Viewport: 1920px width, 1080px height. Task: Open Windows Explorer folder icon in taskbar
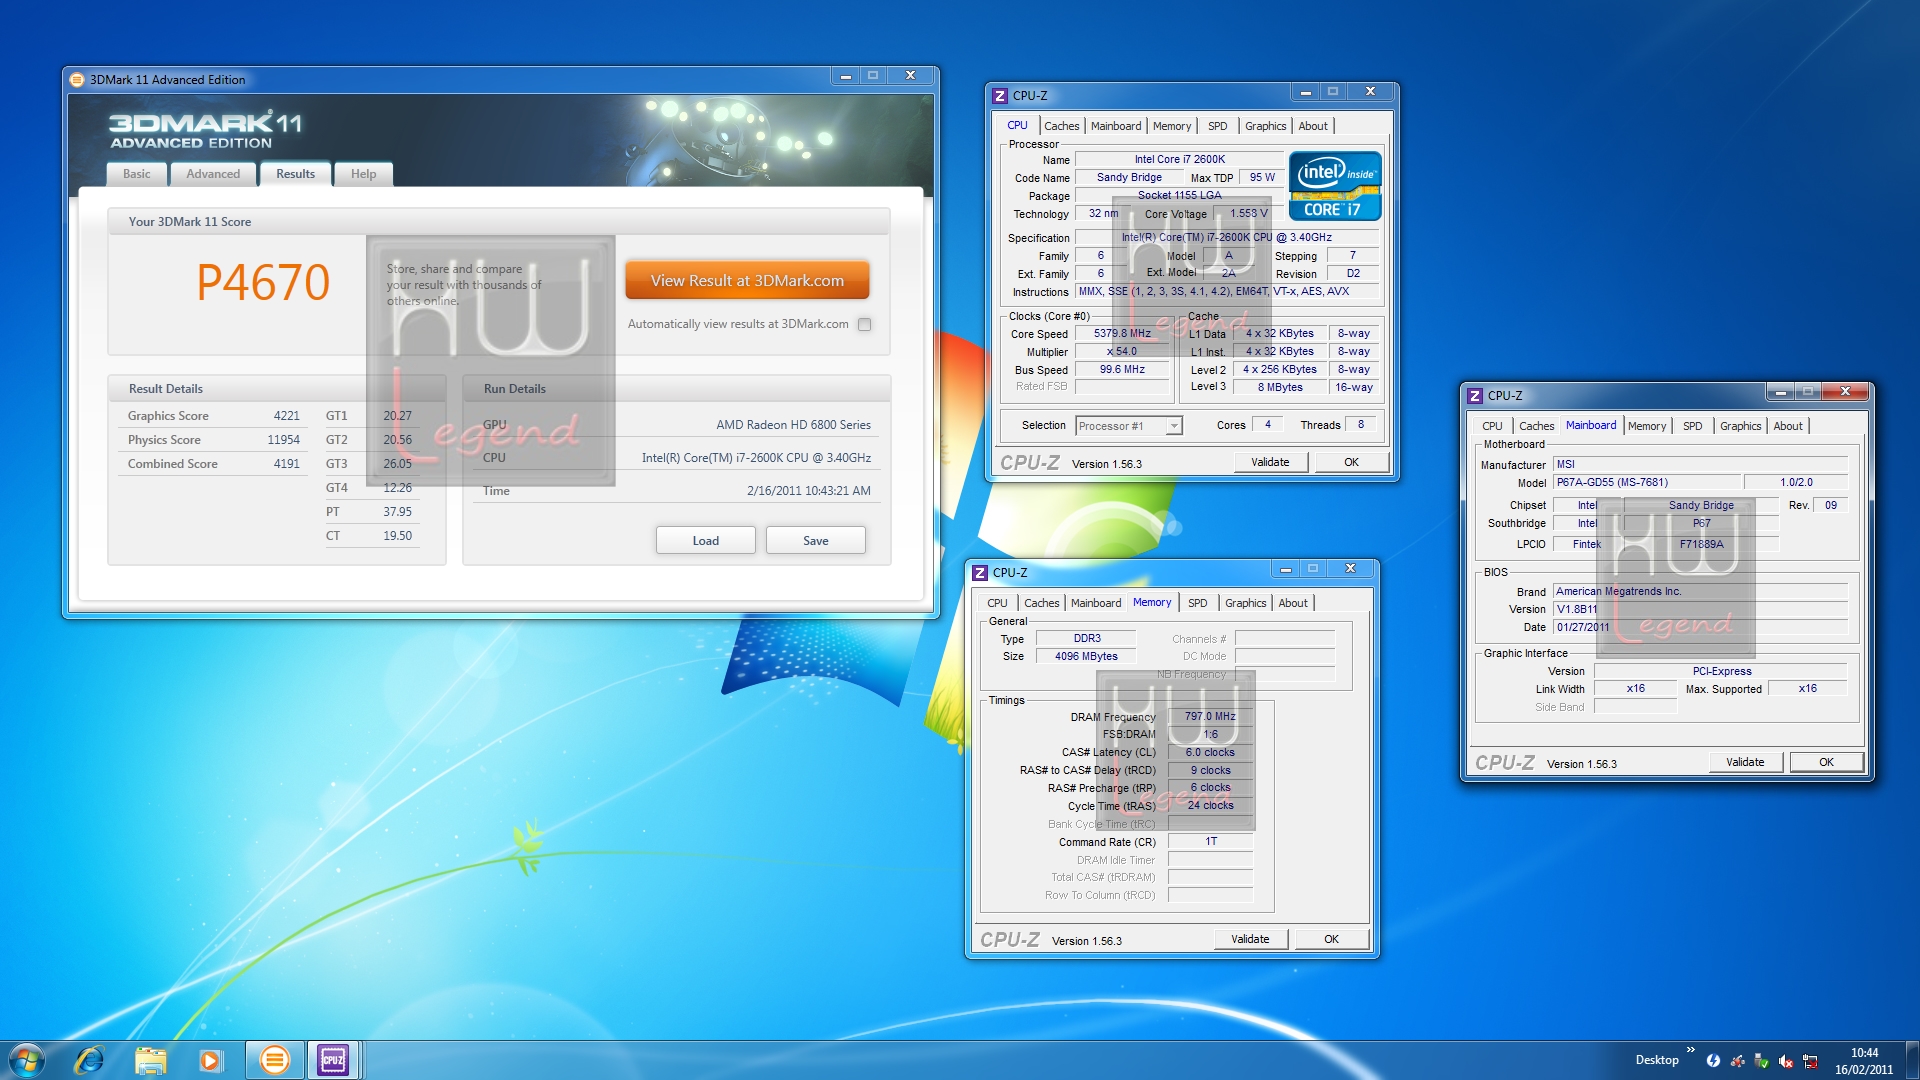pyautogui.click(x=150, y=1060)
